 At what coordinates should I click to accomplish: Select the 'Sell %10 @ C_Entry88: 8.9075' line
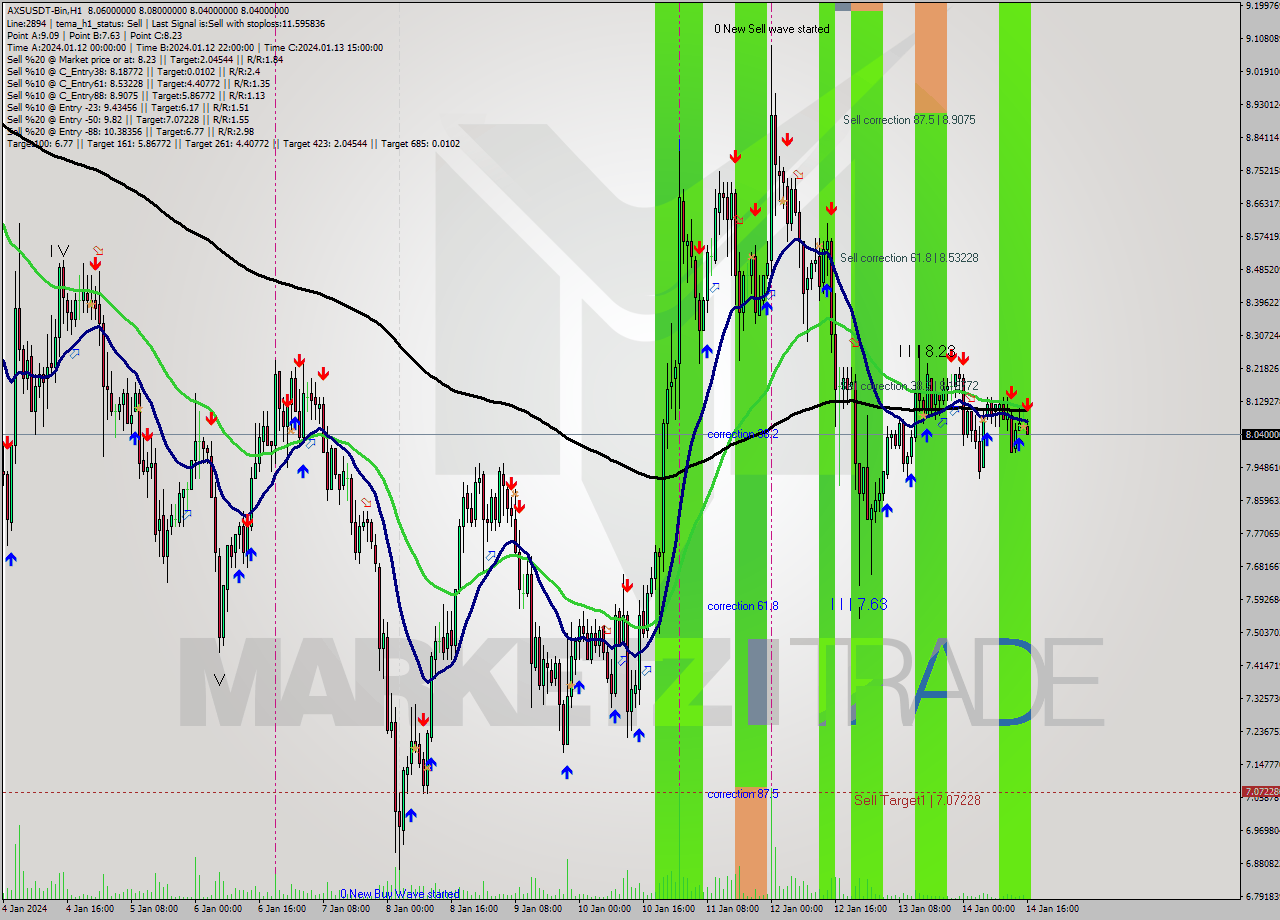pos(135,95)
